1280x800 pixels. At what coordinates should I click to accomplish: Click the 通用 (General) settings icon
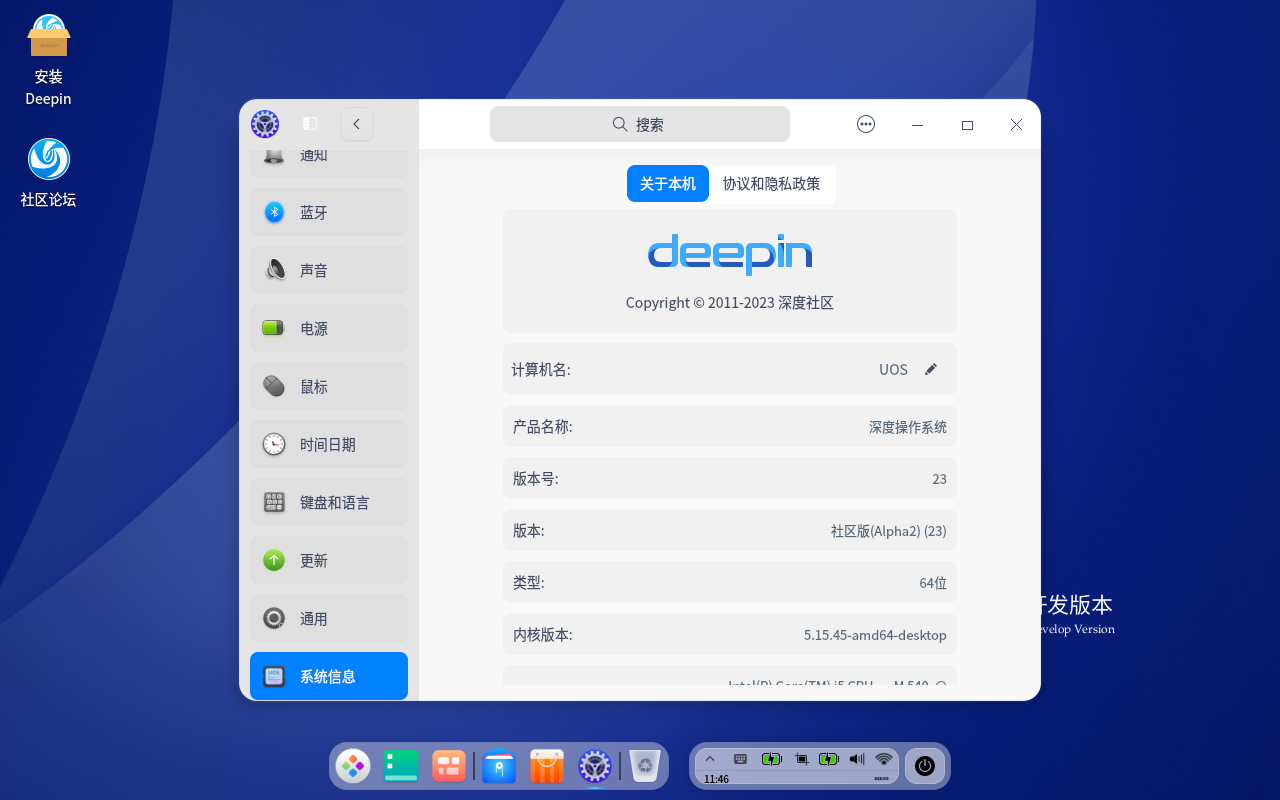pos(274,618)
